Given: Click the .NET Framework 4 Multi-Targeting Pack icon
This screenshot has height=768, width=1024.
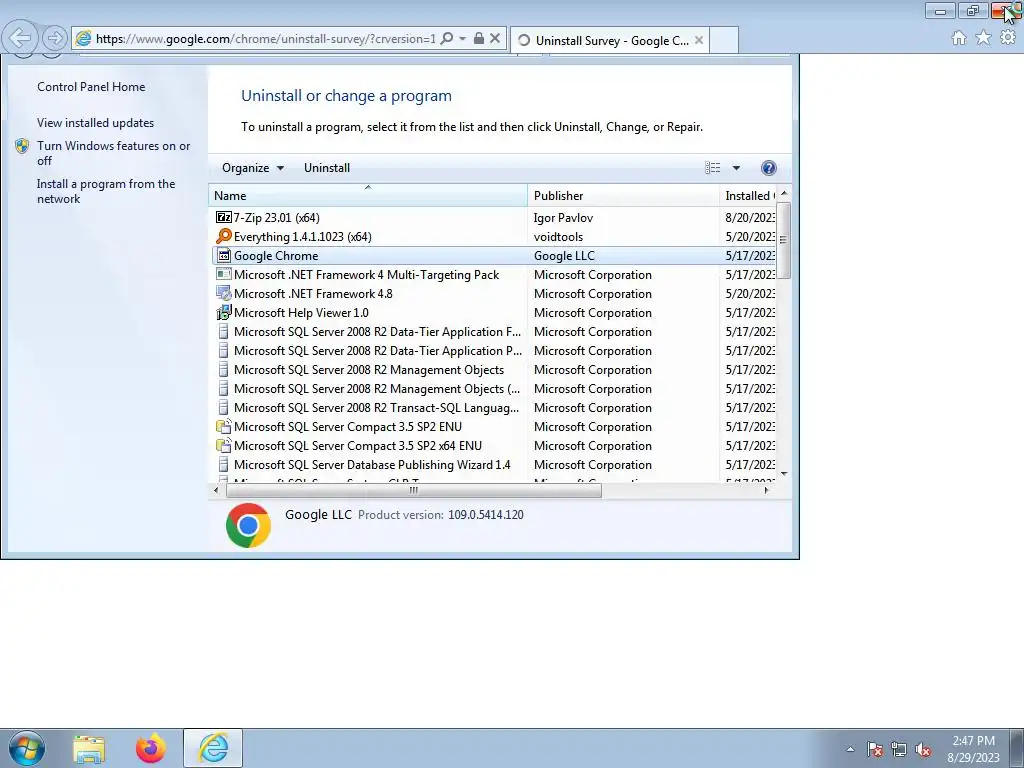Looking at the screenshot, I should click(223, 274).
